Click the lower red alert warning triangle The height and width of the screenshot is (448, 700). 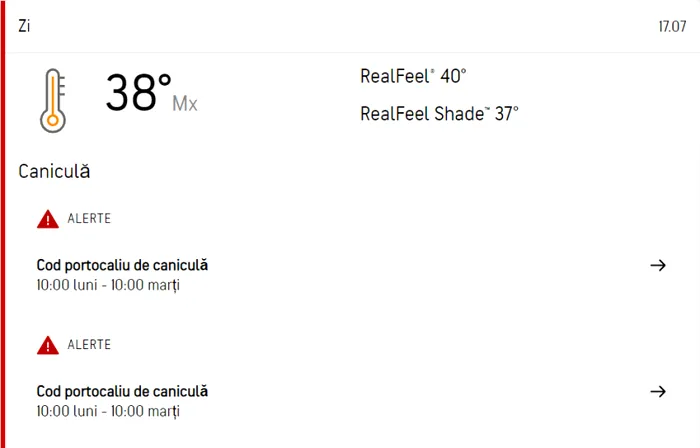tap(48, 345)
